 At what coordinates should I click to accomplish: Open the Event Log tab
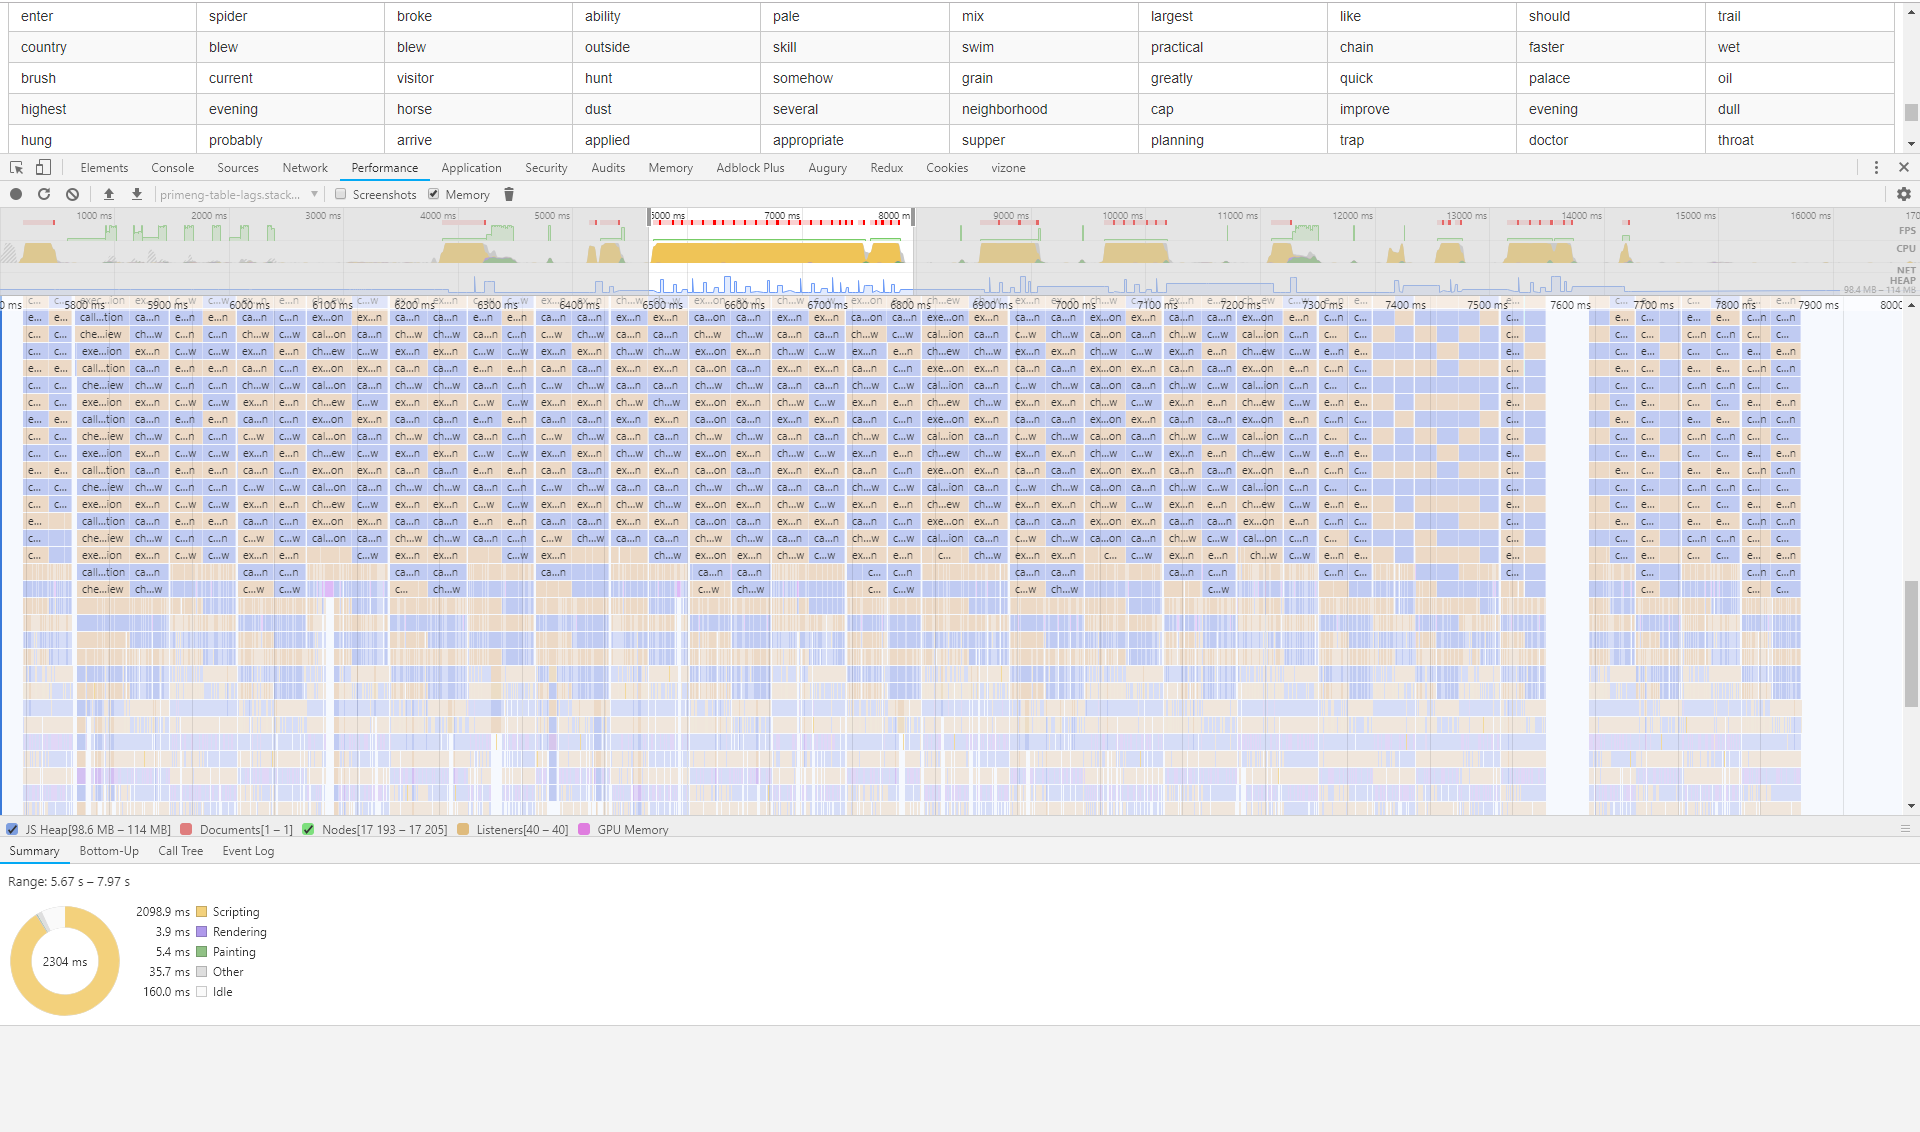point(247,851)
